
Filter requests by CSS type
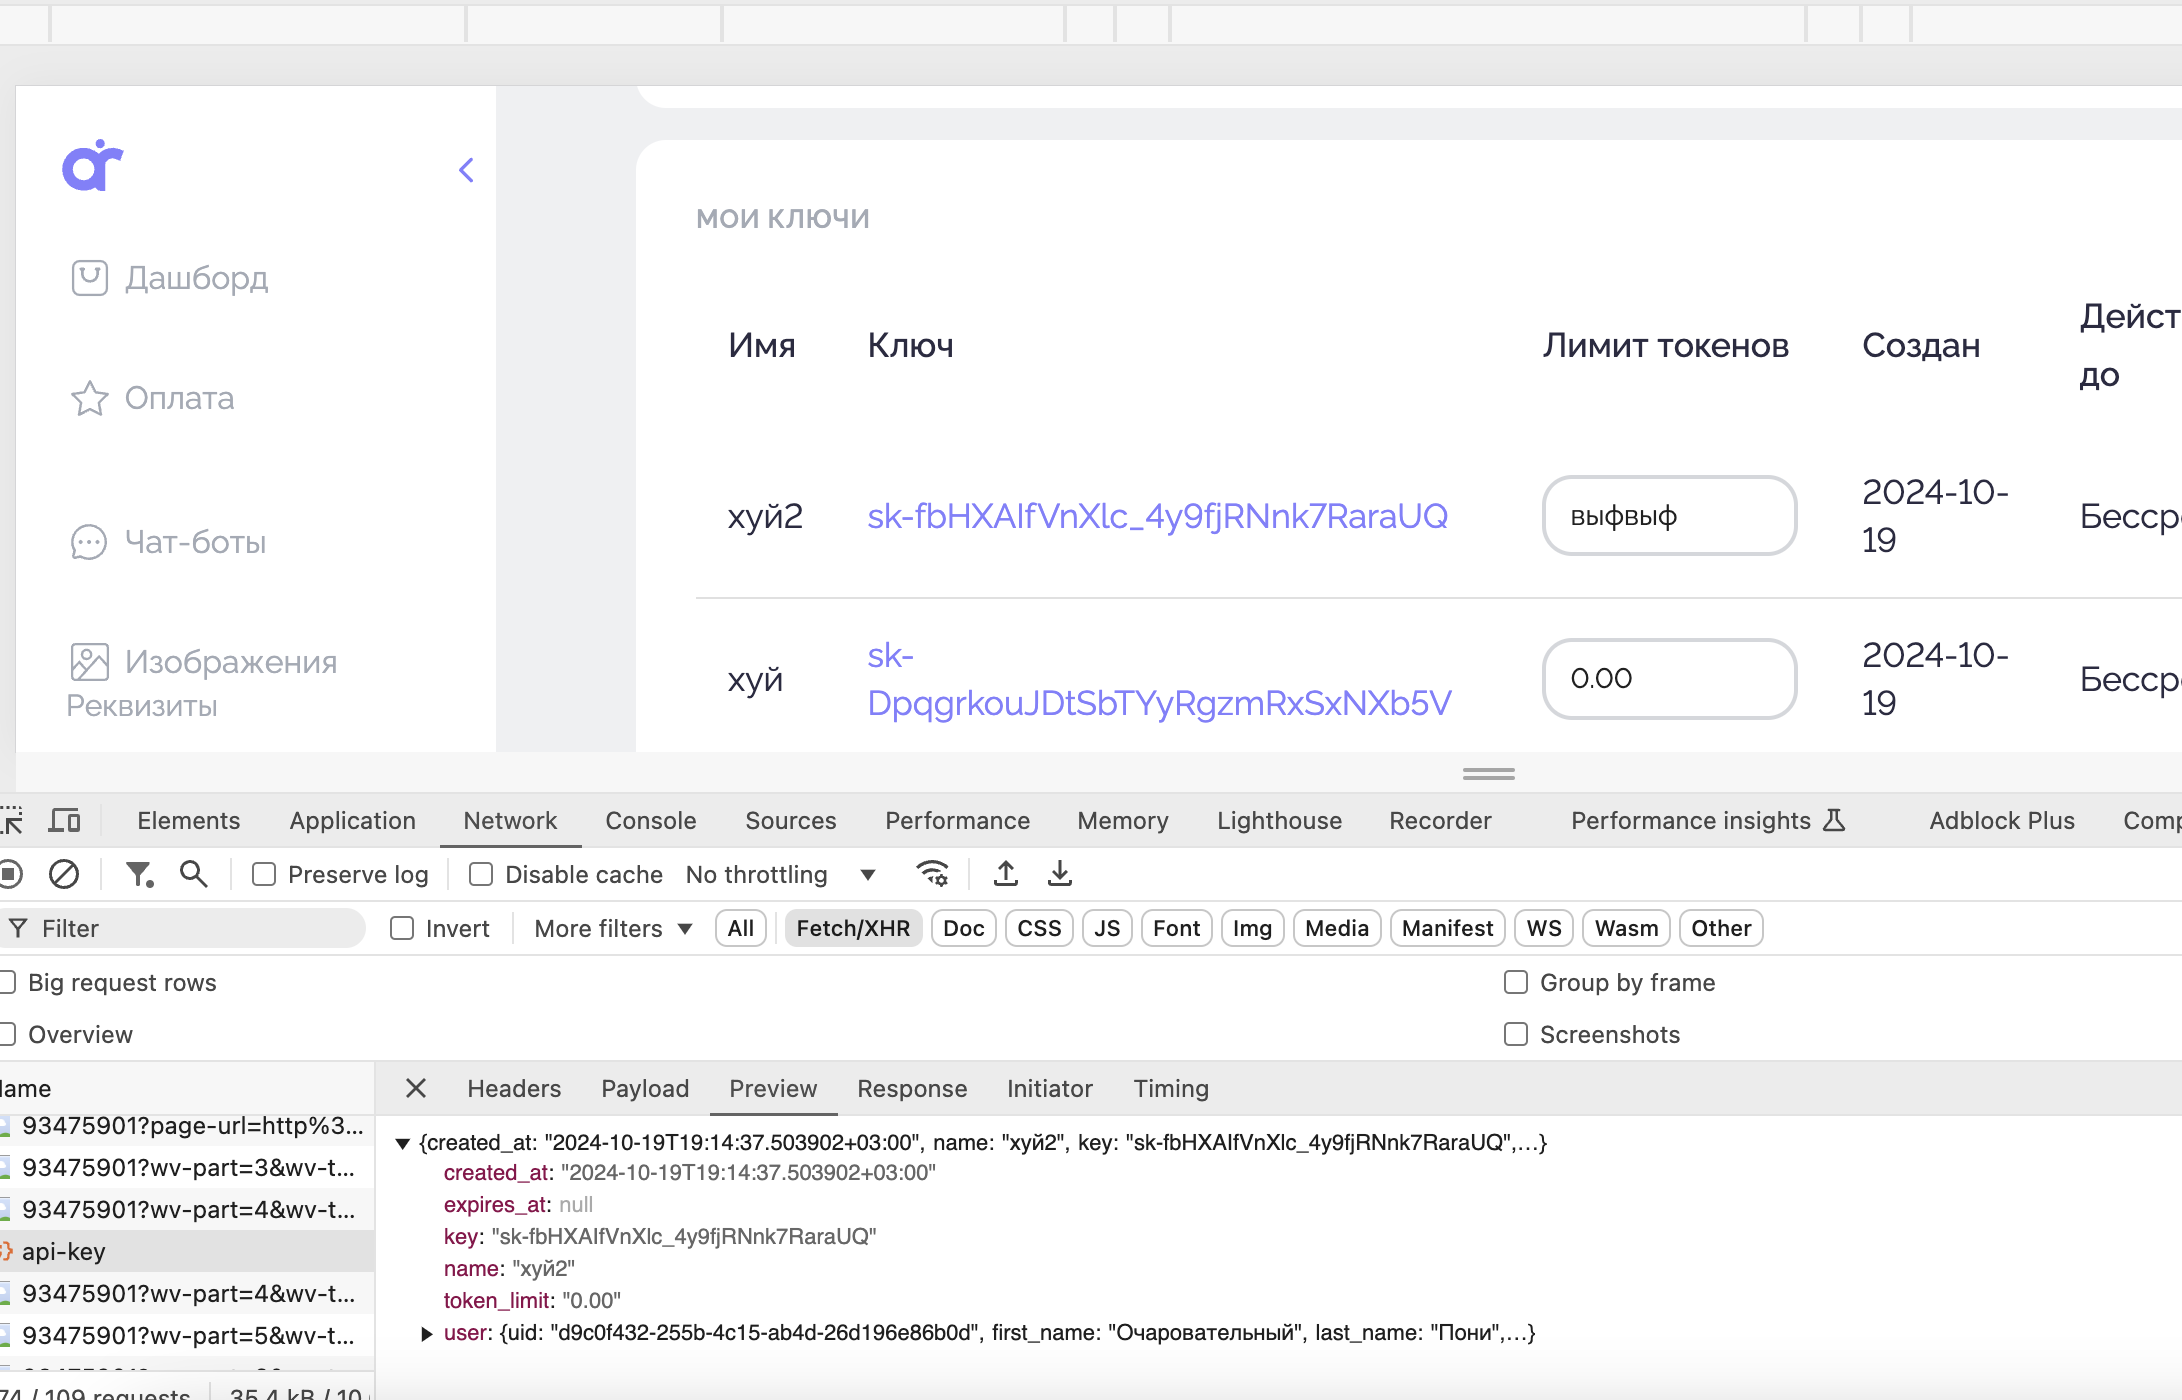1039,929
